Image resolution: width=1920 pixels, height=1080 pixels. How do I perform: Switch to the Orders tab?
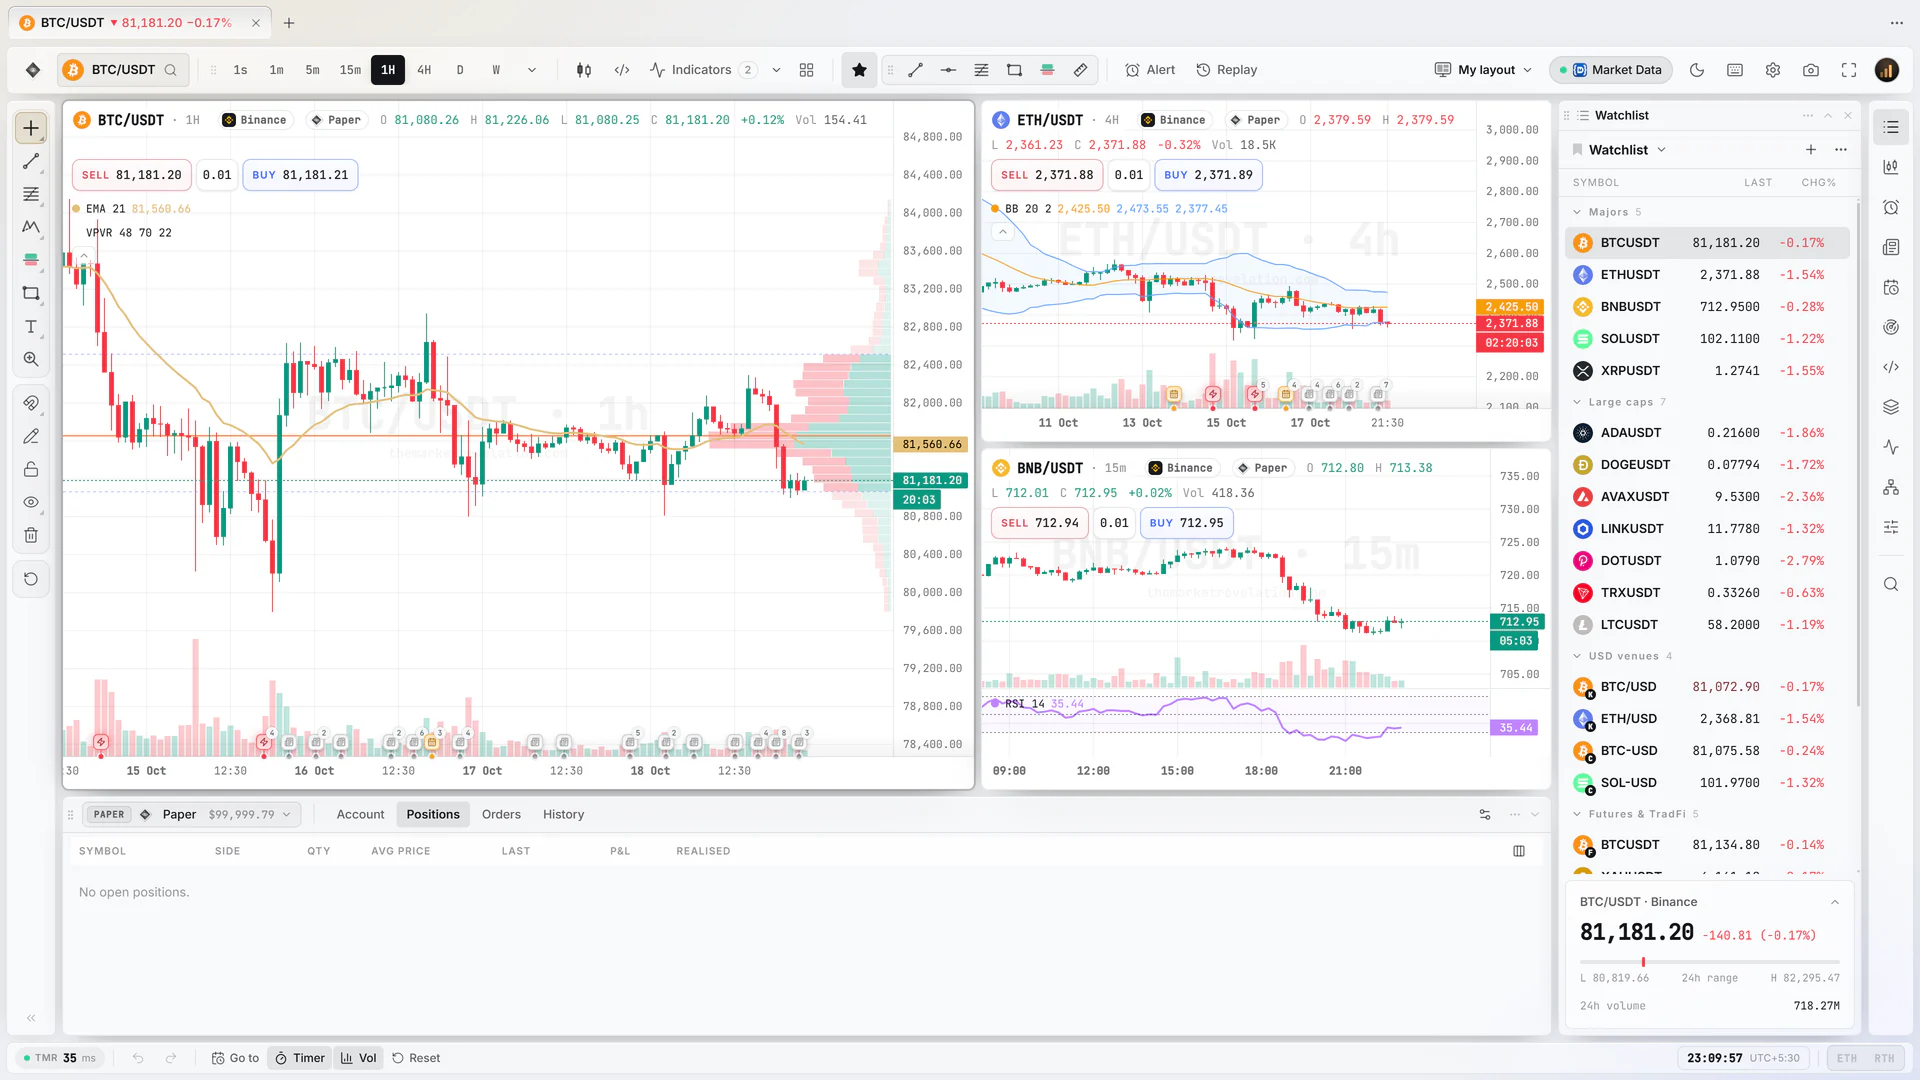click(501, 815)
